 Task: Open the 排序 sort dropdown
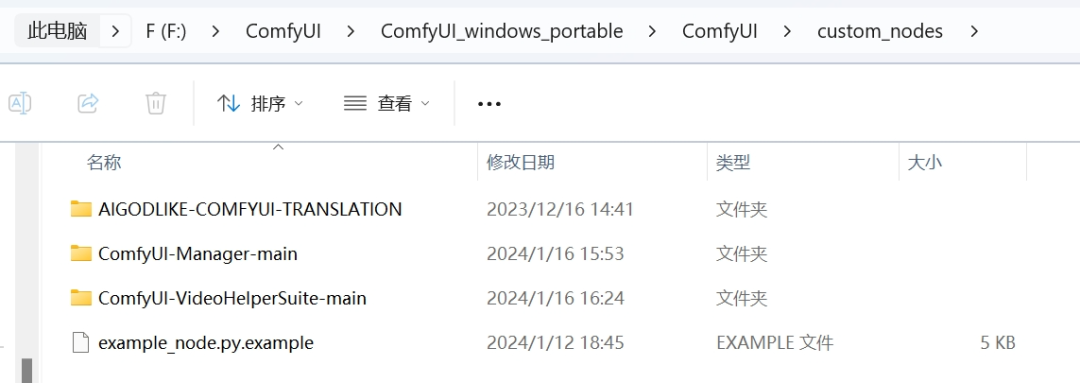coord(260,104)
